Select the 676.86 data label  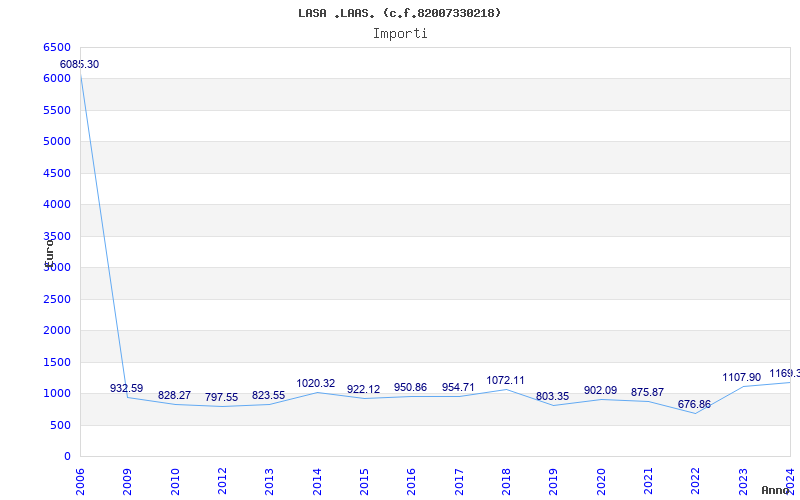click(694, 405)
